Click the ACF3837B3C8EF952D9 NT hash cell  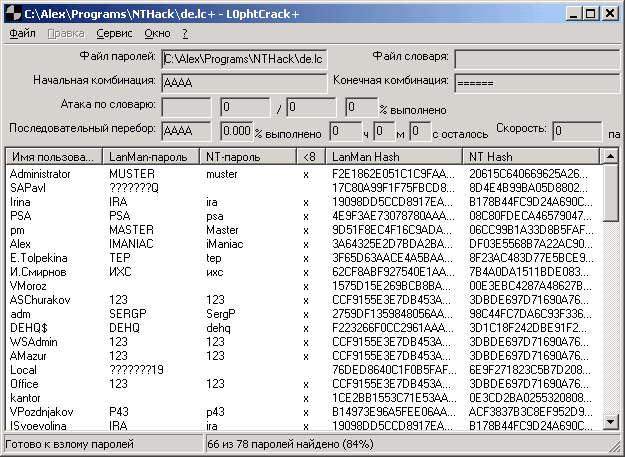(531, 412)
